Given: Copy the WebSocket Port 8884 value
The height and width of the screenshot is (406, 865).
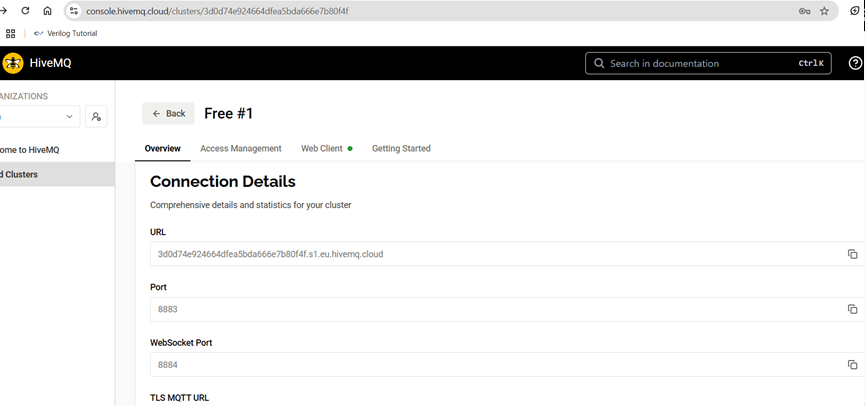Looking at the screenshot, I should tap(852, 365).
